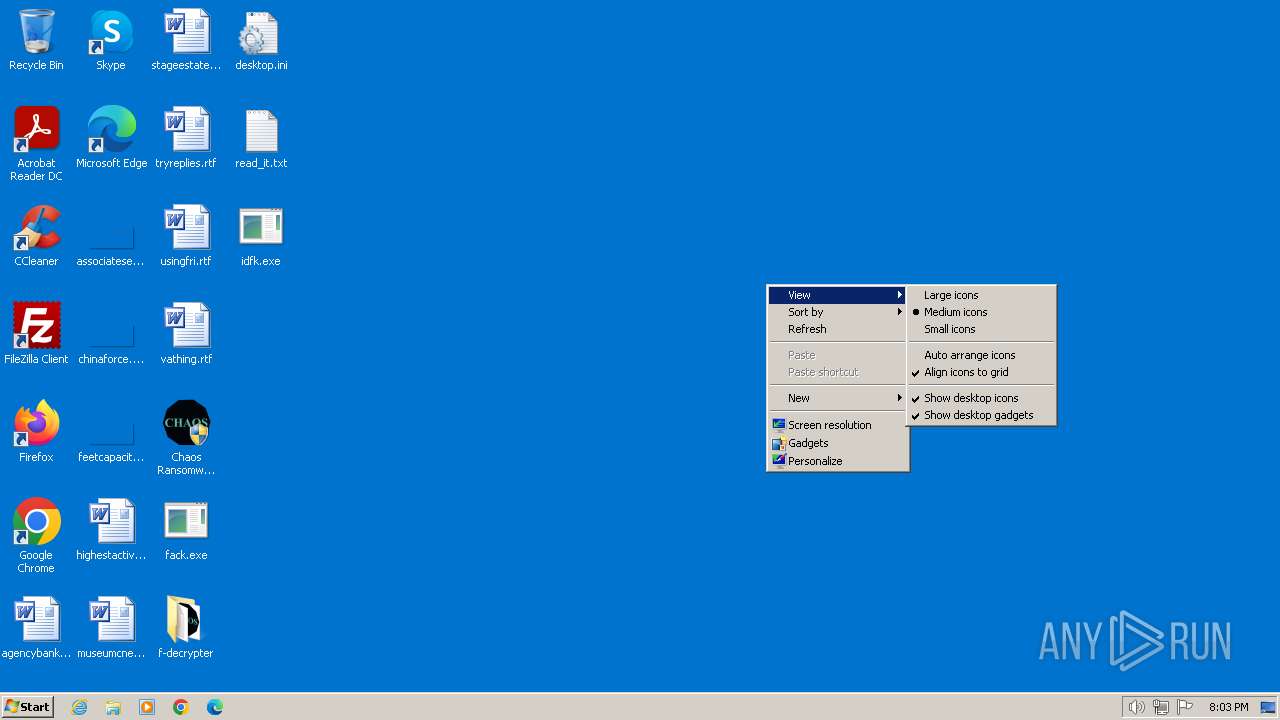
Task: Select the fack.exe file icon
Action: [186, 531]
